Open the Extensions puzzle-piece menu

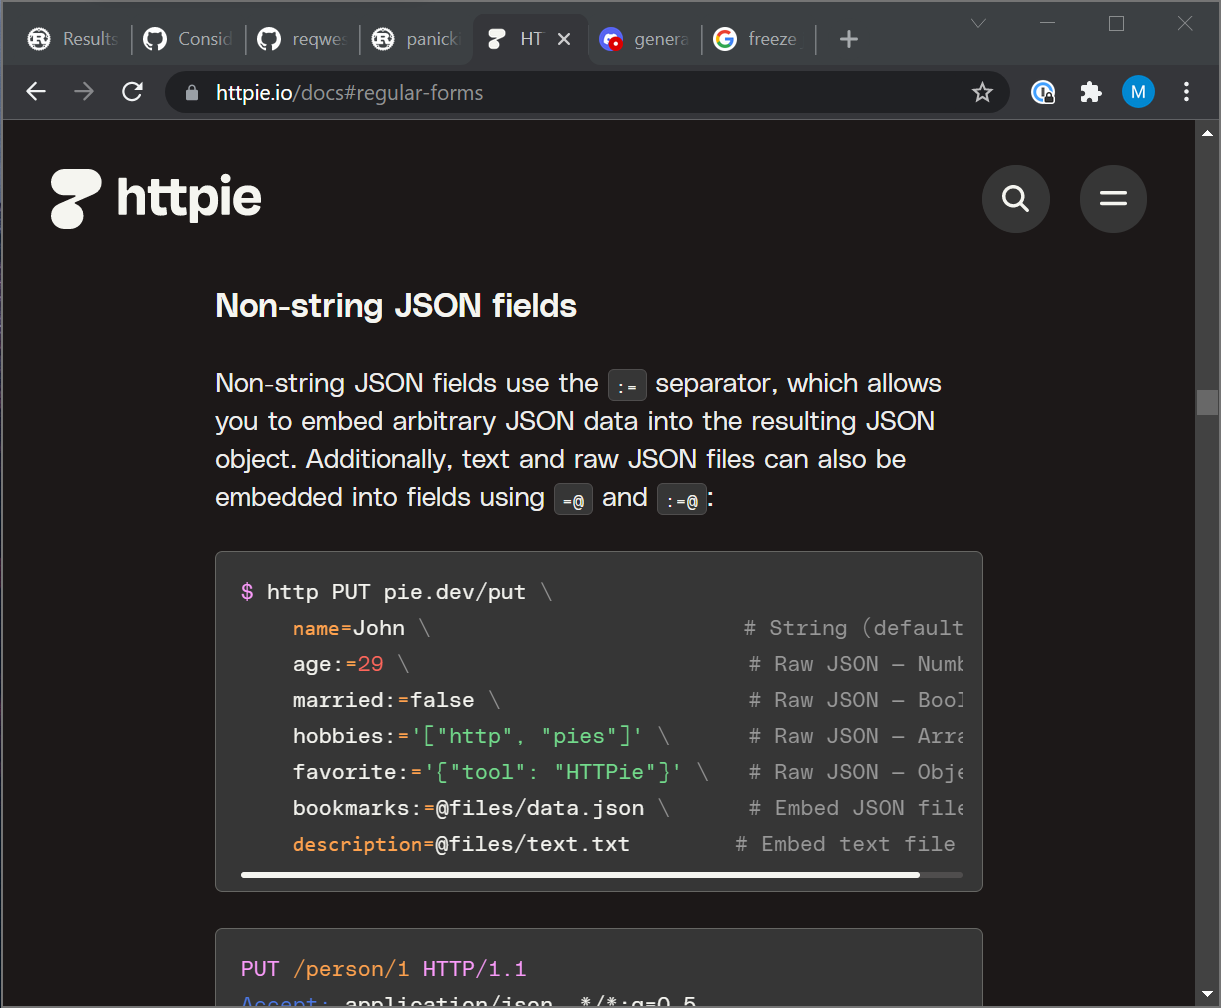[1091, 93]
